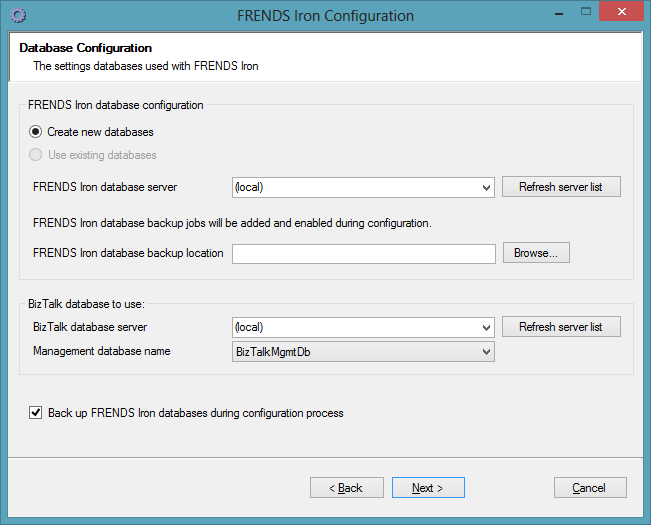Expand BizTalk database server dropdown arrow
This screenshot has height=525, width=651.
click(x=486, y=327)
